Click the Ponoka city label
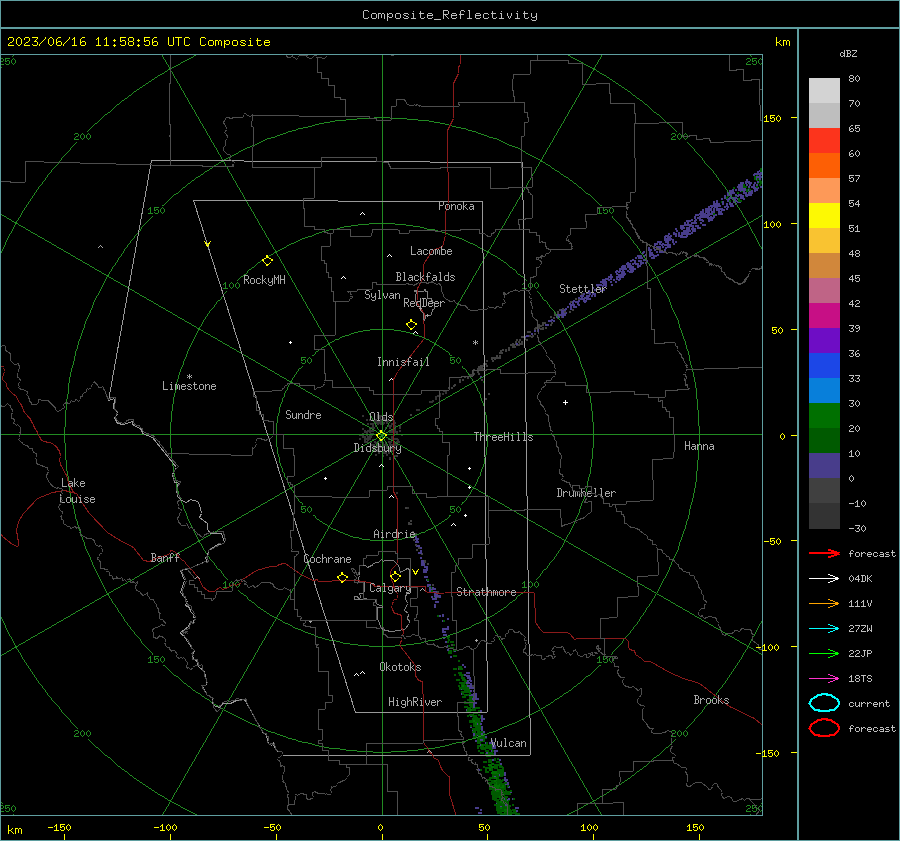The width and height of the screenshot is (900, 841). (456, 206)
